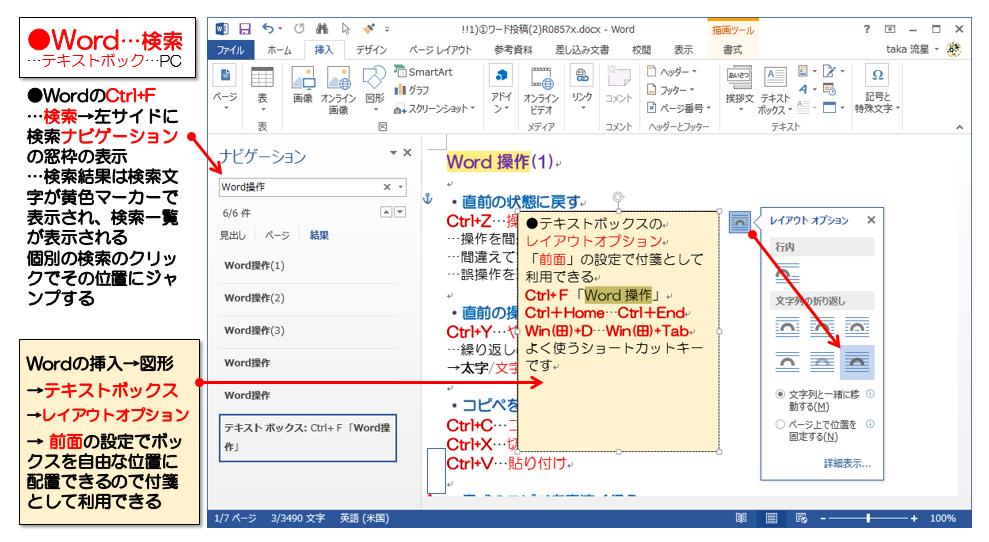Select search result Word操作(1)
Image resolution: width=989 pixels, height=542 pixels.
(x=308, y=266)
